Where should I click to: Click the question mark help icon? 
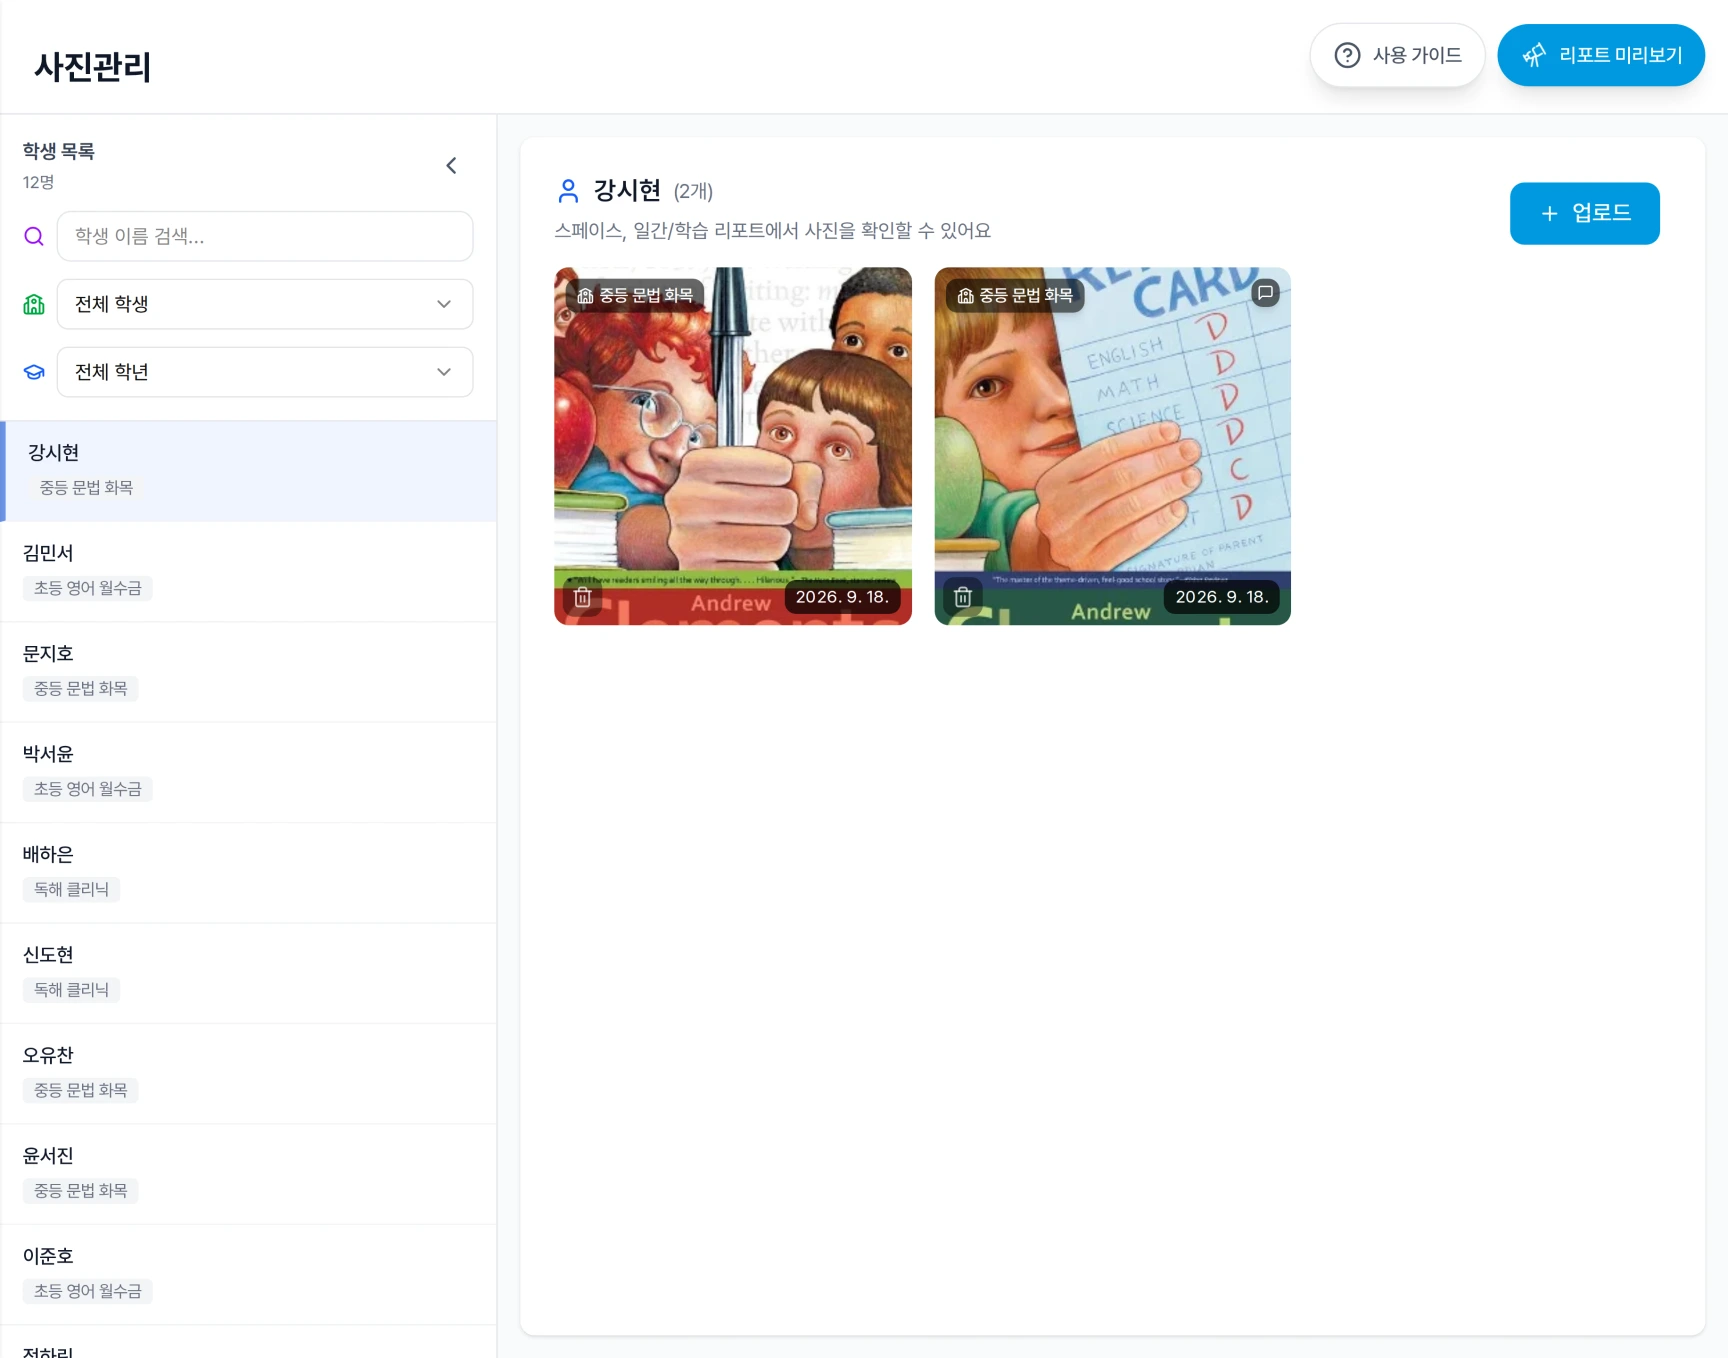click(1347, 55)
